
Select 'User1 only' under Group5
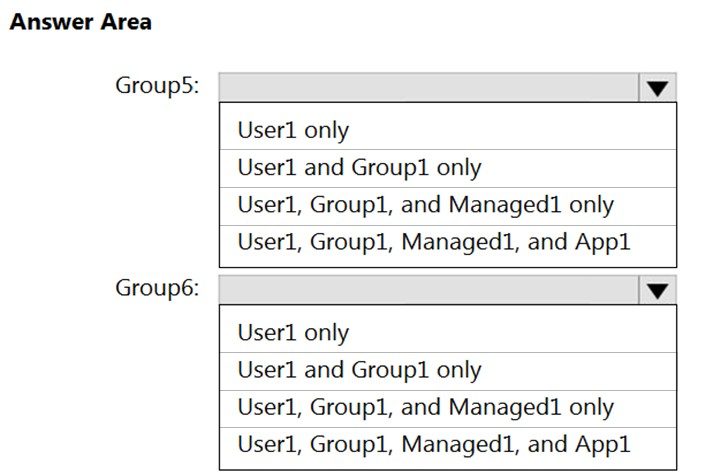pyautogui.click(x=293, y=130)
